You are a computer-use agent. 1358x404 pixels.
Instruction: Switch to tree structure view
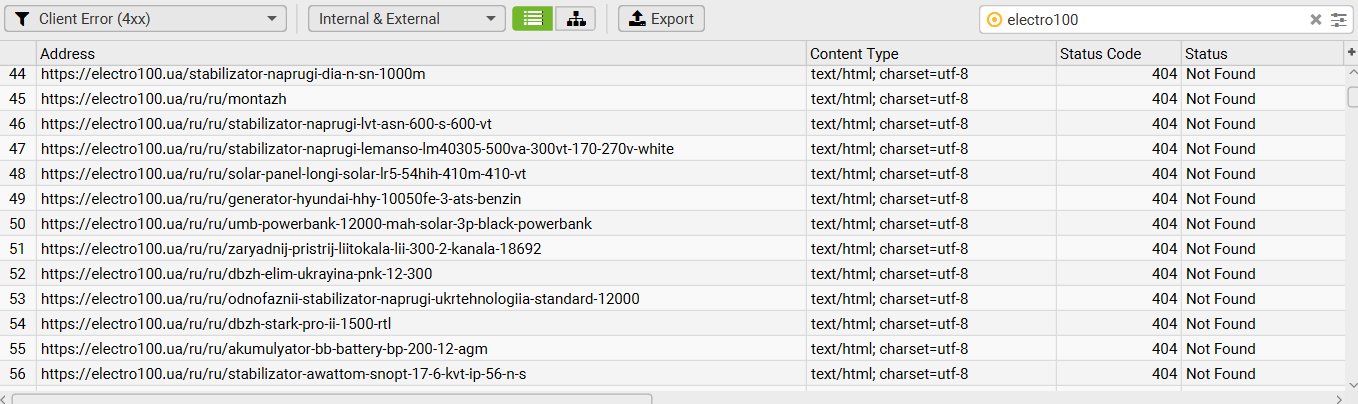[x=575, y=19]
